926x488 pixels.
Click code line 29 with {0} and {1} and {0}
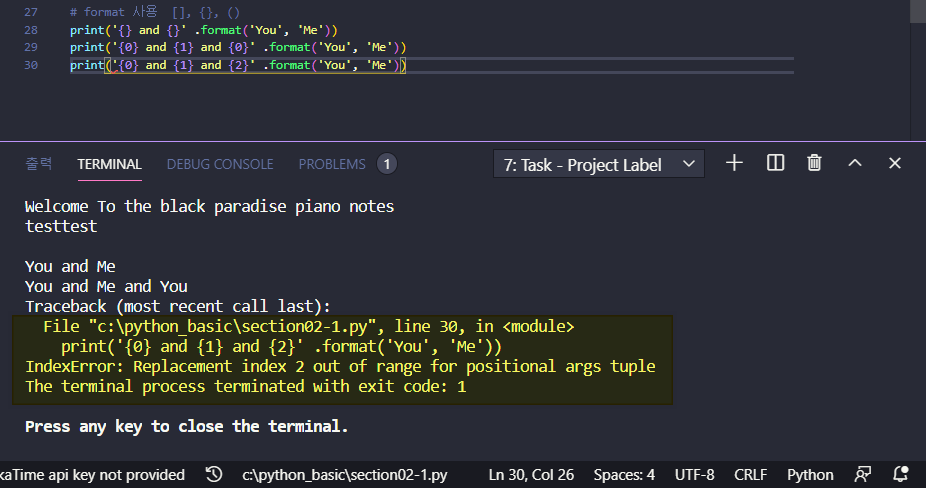tap(238, 47)
